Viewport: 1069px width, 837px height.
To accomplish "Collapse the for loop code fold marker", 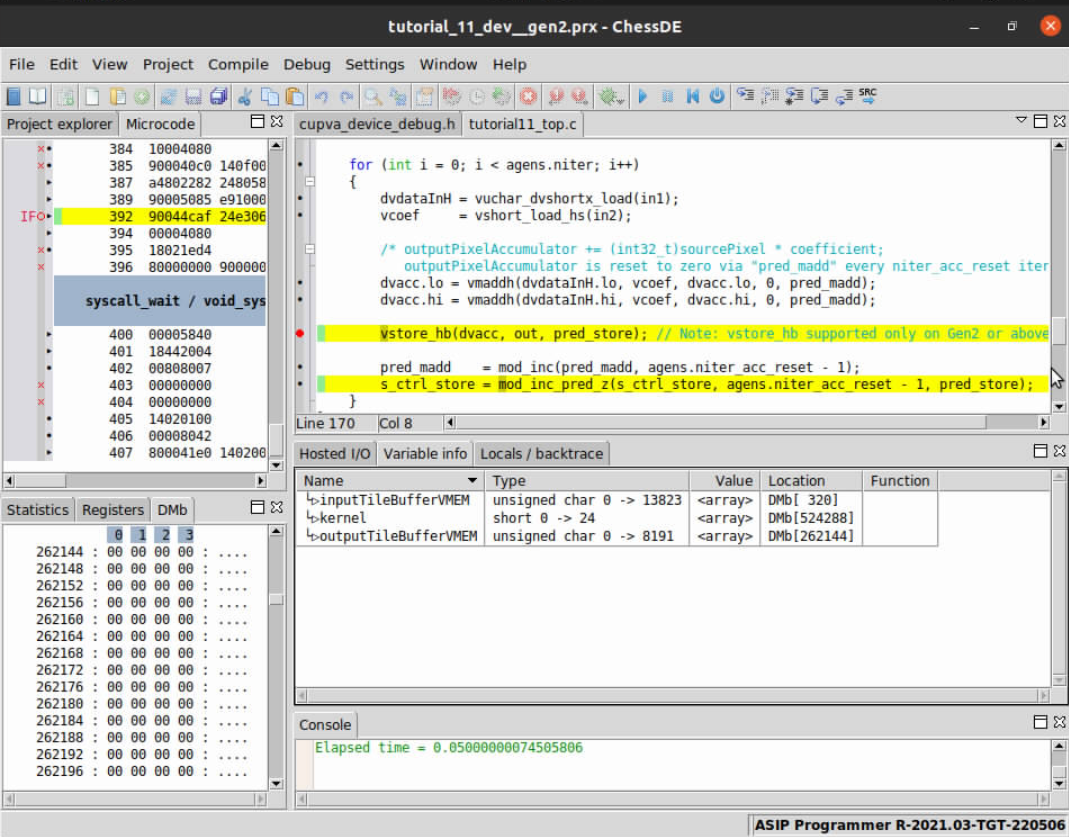I will click(310, 182).
